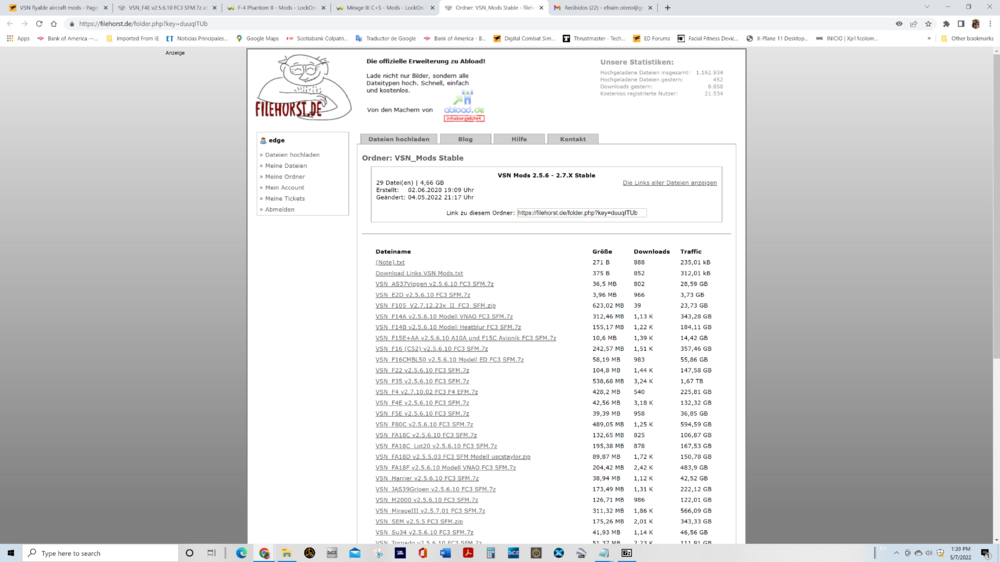Click the Windows taskbar search box

click(x=101, y=553)
